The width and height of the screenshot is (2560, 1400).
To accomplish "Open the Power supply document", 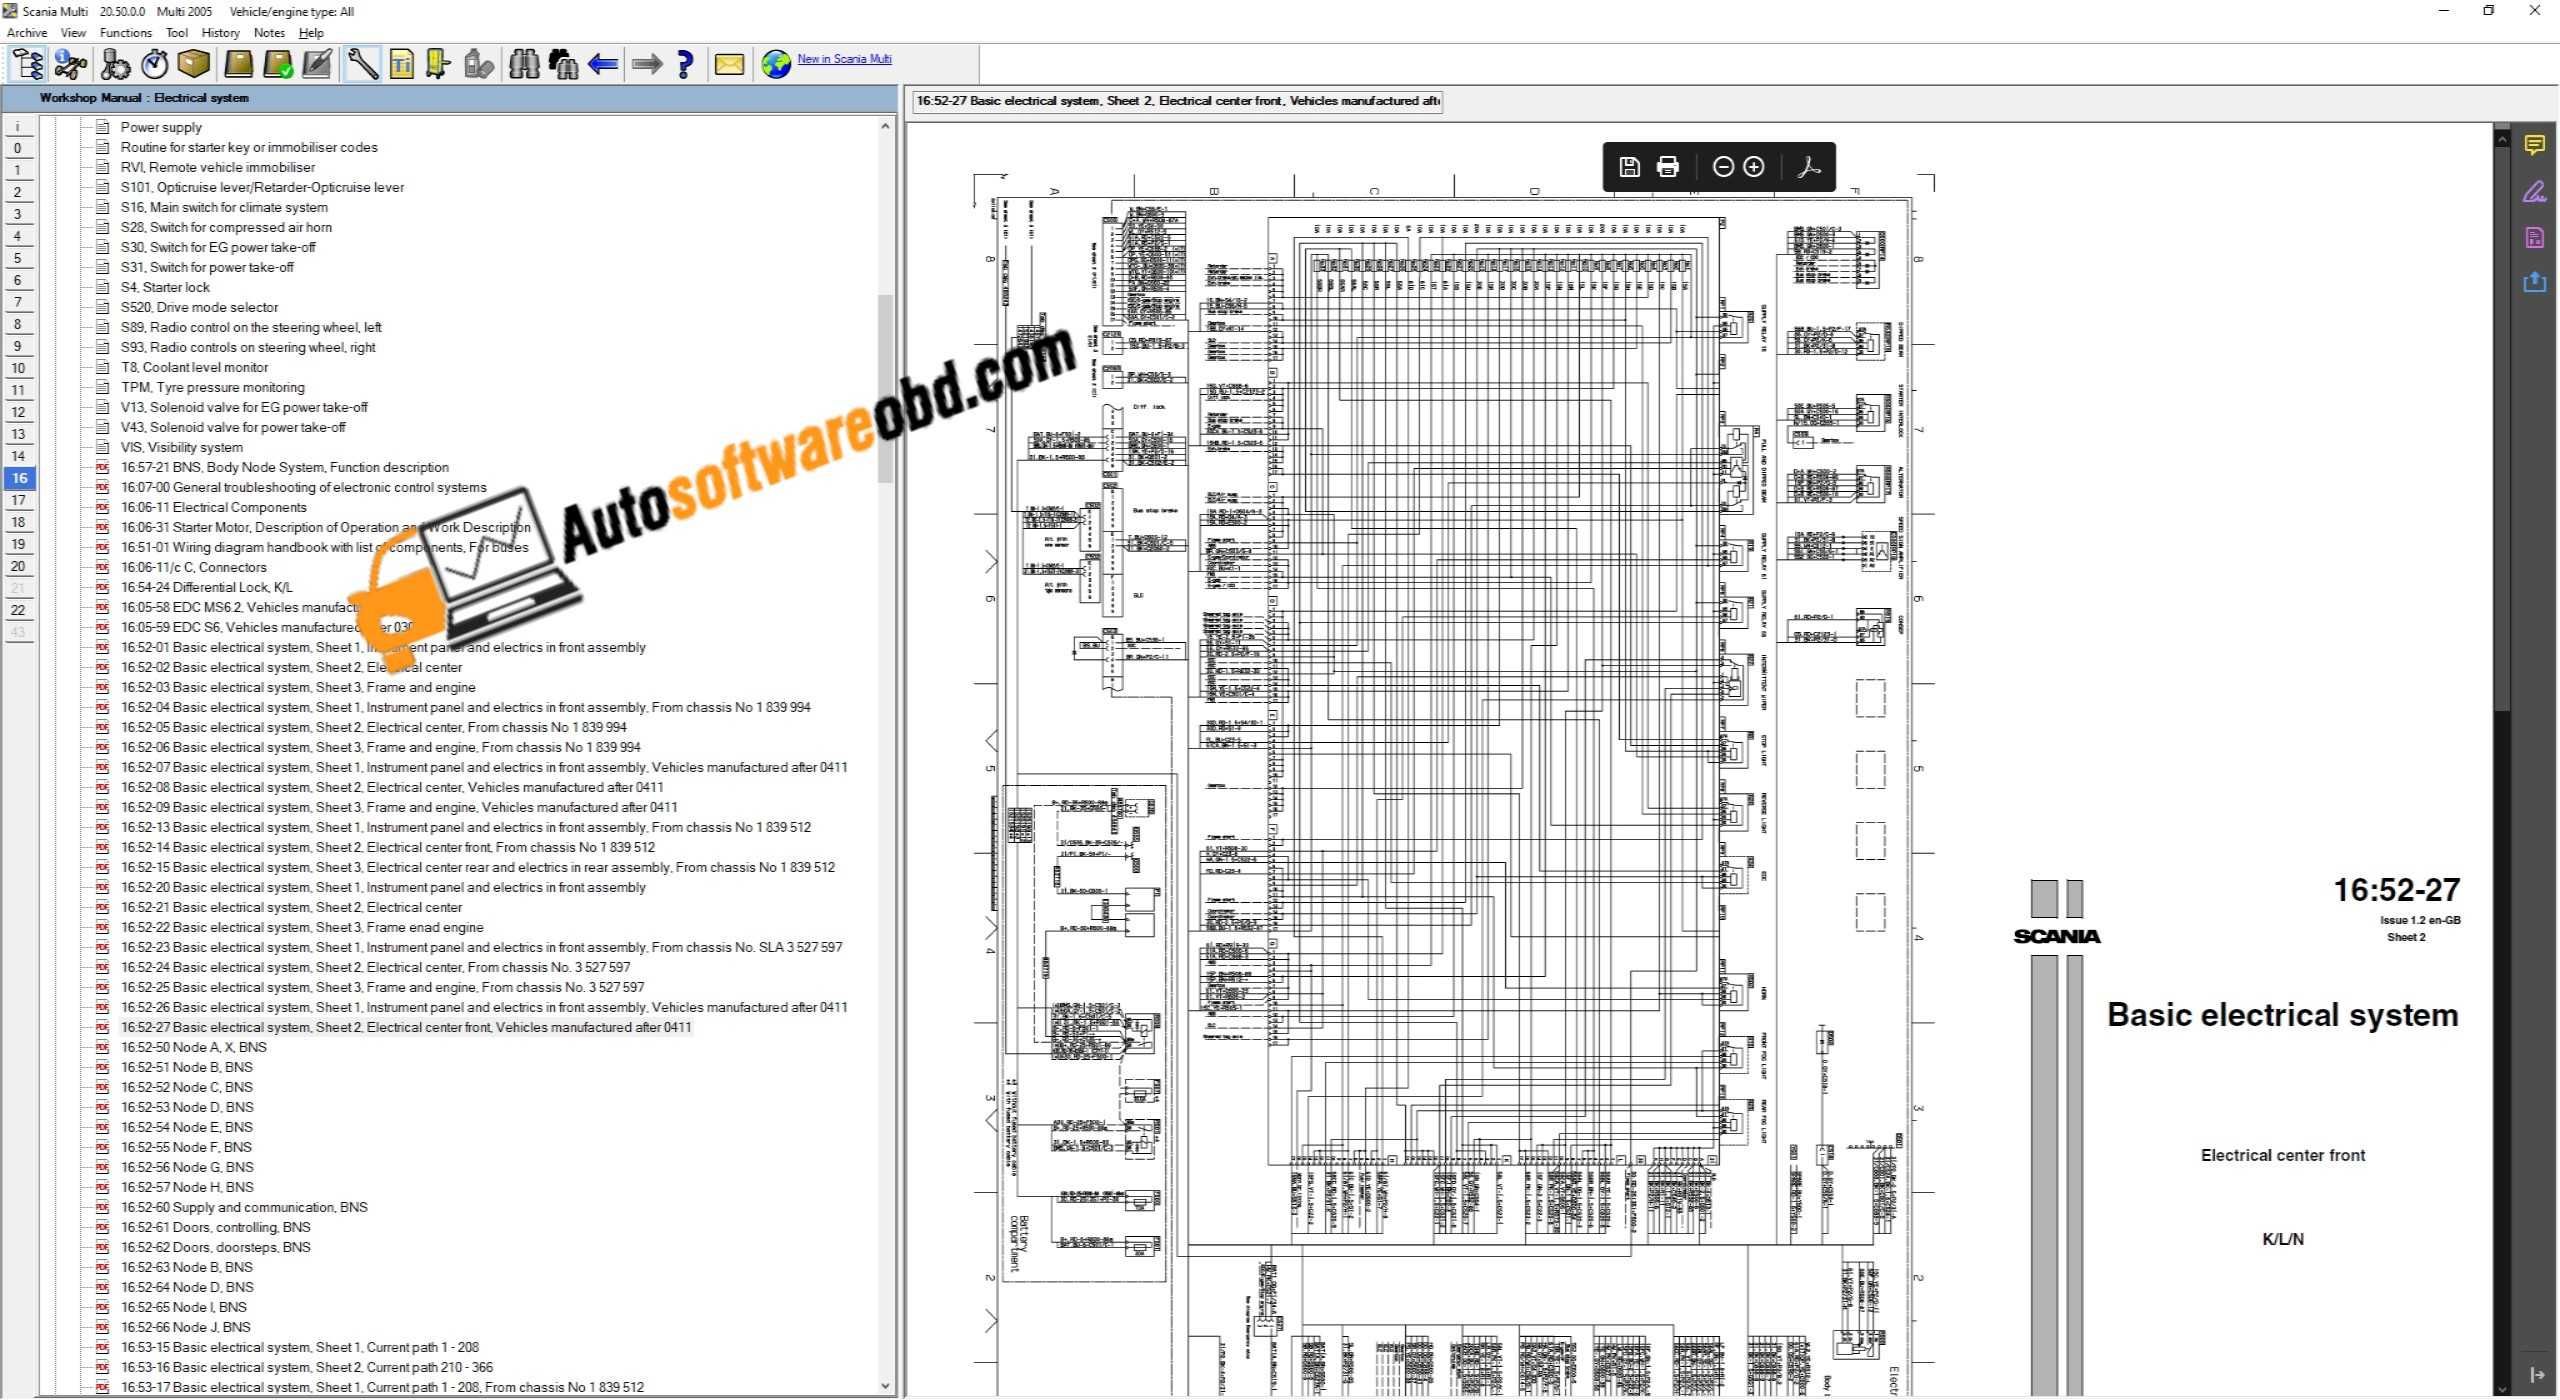I will [161, 127].
